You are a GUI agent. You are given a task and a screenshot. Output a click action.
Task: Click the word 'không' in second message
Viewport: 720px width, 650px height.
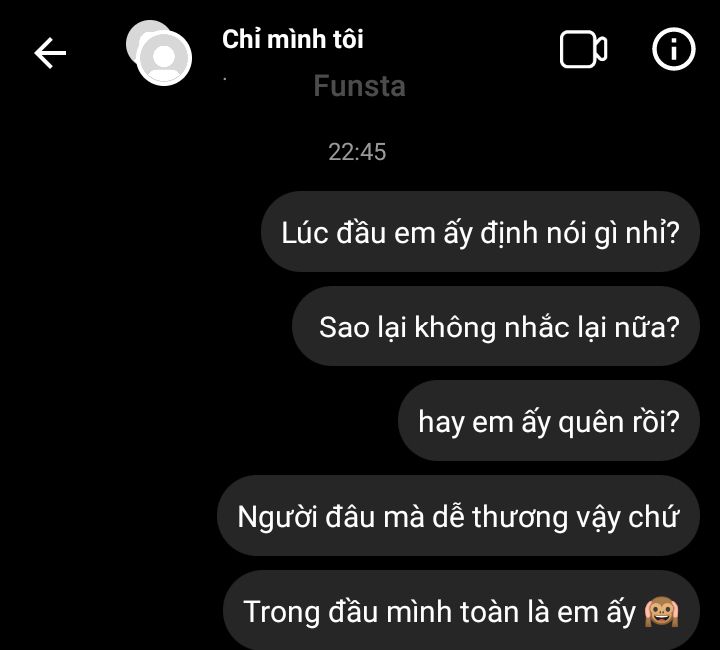[x=455, y=328]
